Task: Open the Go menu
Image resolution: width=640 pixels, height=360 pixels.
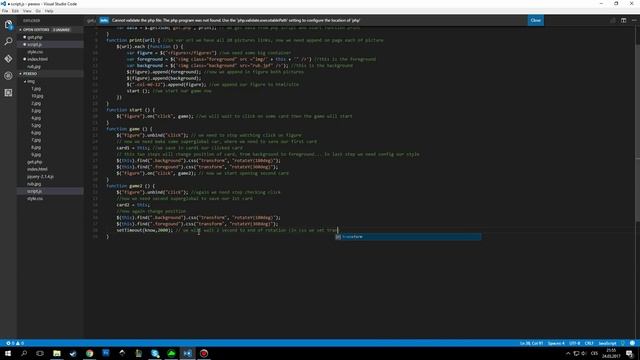Action: point(38,11)
